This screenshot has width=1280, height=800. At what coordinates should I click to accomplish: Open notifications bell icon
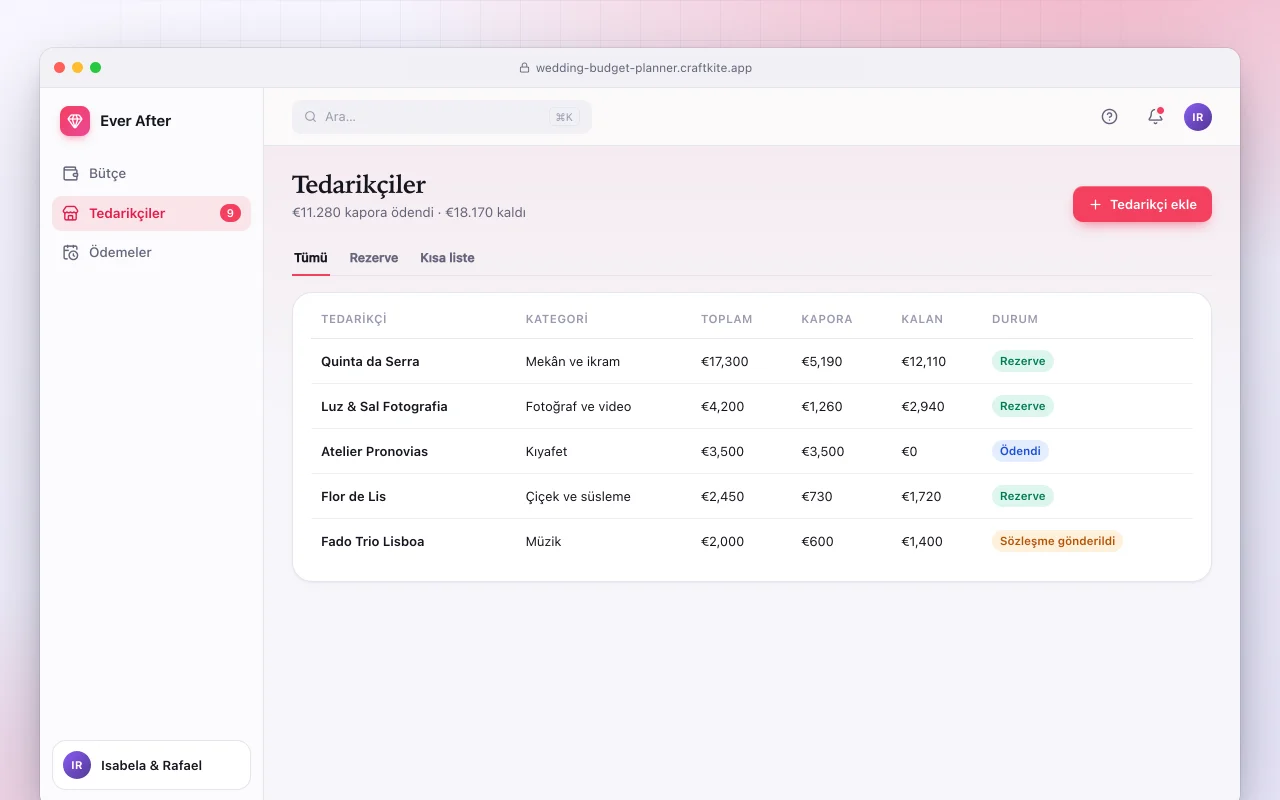pyautogui.click(x=1155, y=117)
